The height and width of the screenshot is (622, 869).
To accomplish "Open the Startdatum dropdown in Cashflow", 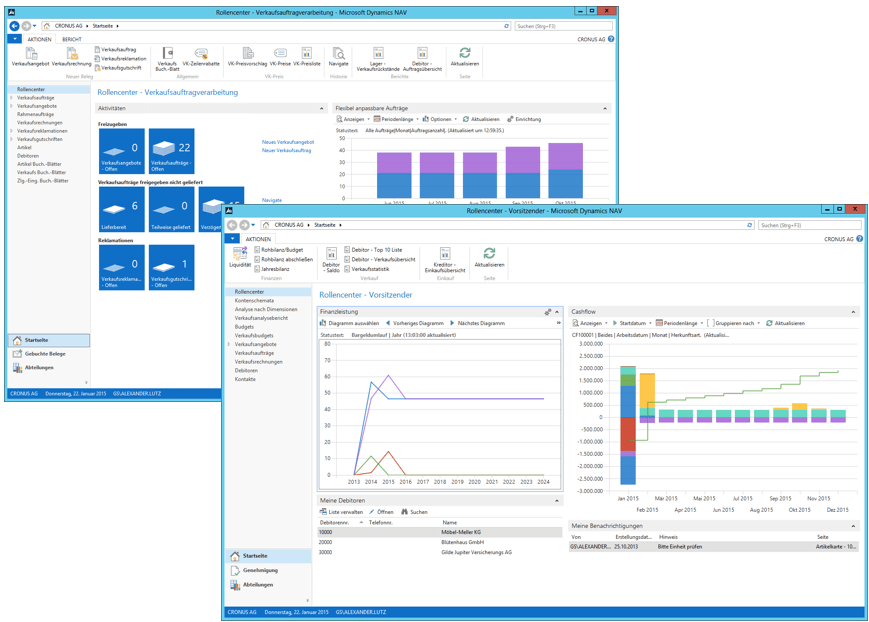I will (631, 323).
